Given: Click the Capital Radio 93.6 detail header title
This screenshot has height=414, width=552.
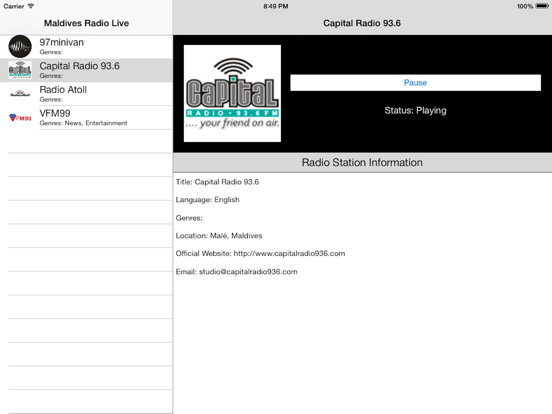Looking at the screenshot, I should 362,23.
